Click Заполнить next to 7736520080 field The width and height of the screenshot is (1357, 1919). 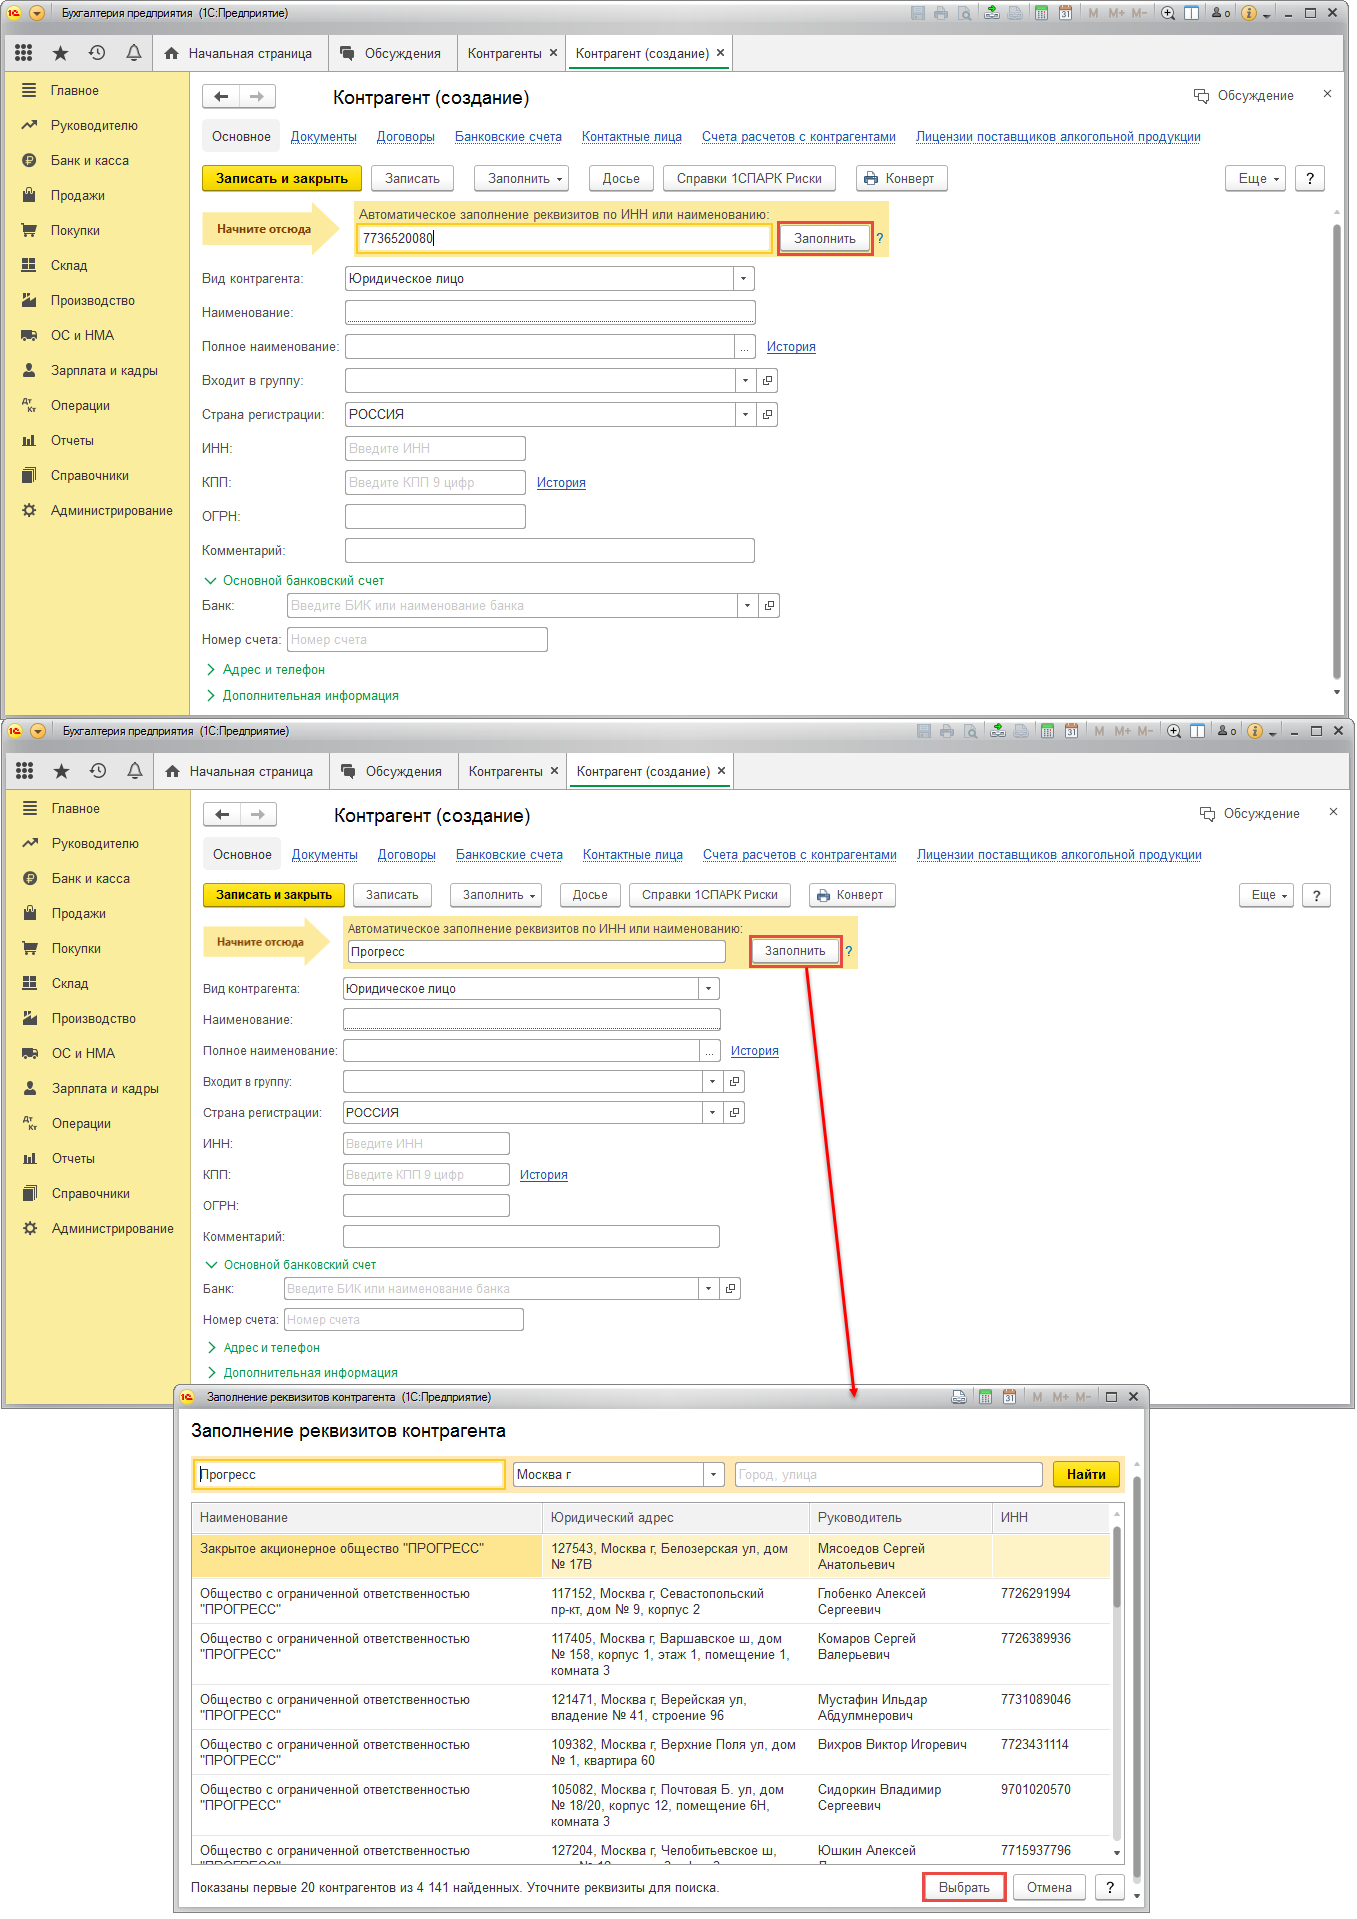(825, 238)
